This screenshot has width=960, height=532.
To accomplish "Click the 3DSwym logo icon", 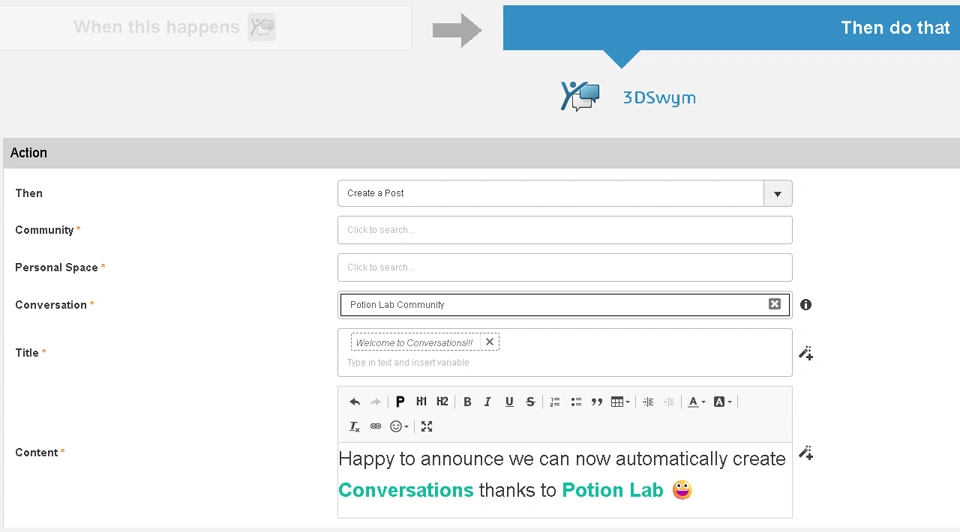I will point(580,97).
